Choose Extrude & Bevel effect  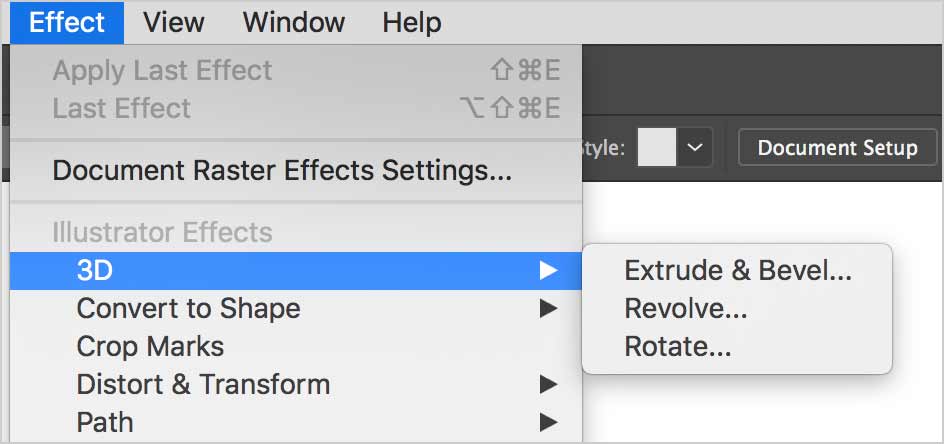737,270
